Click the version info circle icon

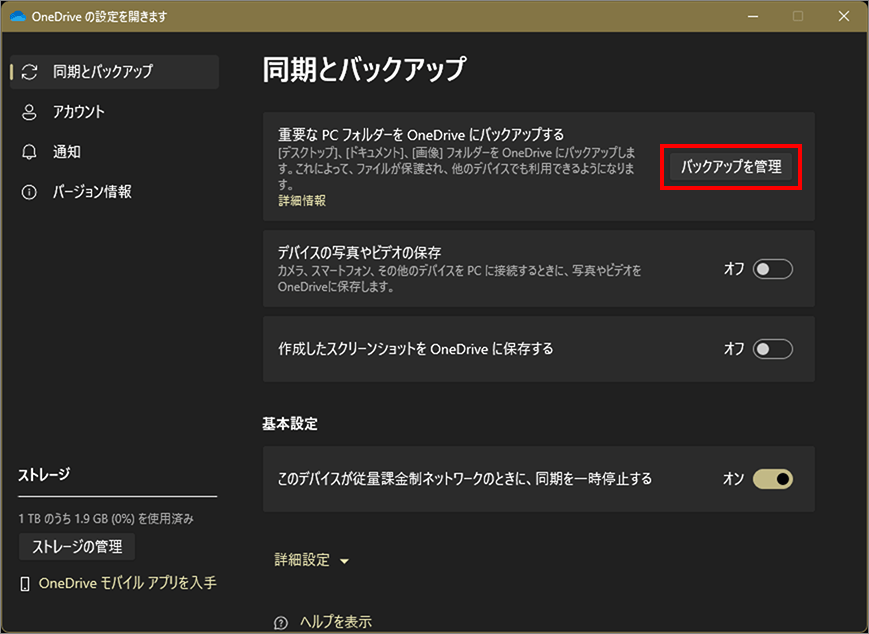tap(29, 192)
